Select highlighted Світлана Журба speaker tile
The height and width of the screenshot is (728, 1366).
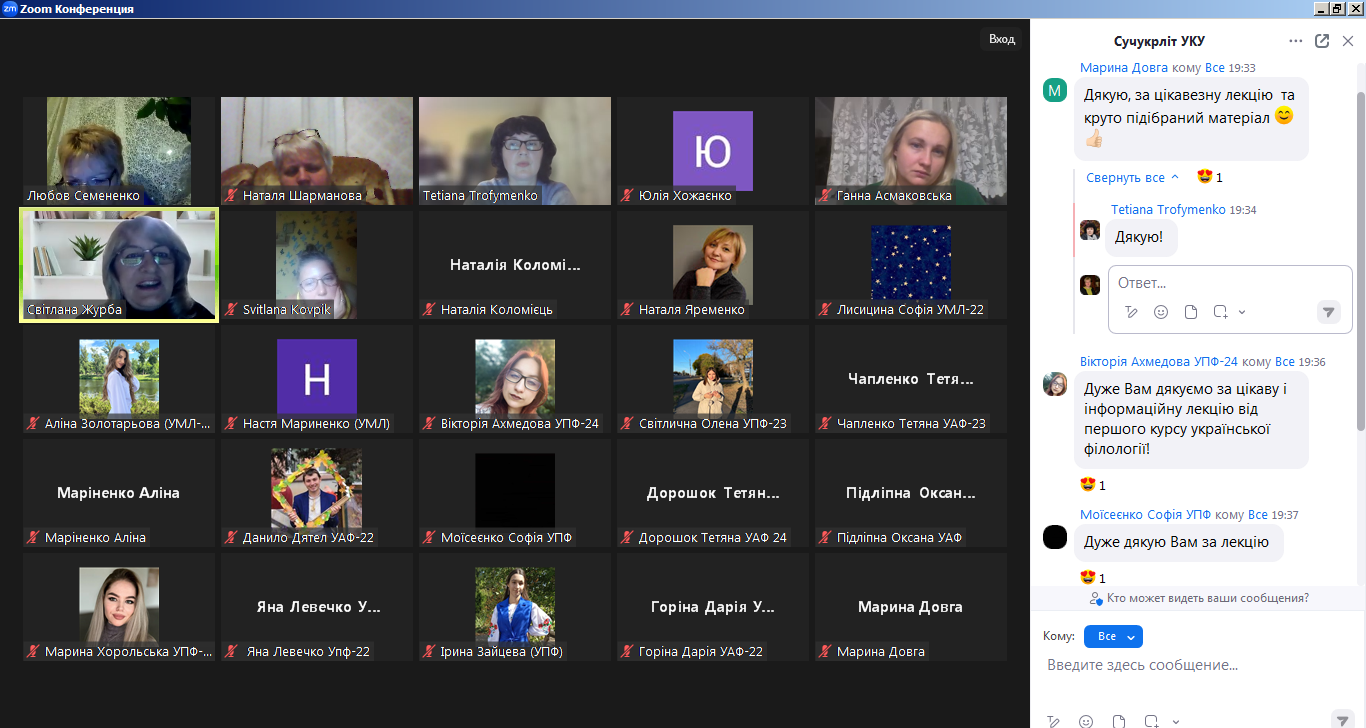tap(119, 265)
